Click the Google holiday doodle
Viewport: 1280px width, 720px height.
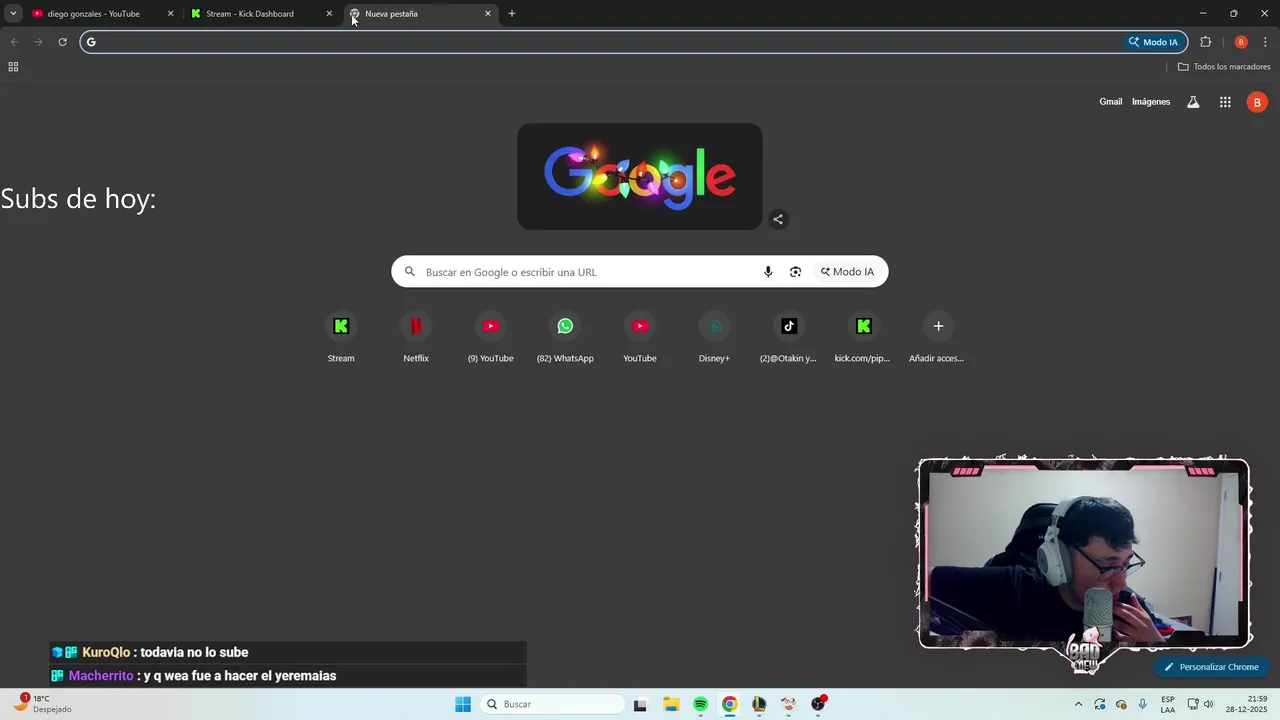640,177
